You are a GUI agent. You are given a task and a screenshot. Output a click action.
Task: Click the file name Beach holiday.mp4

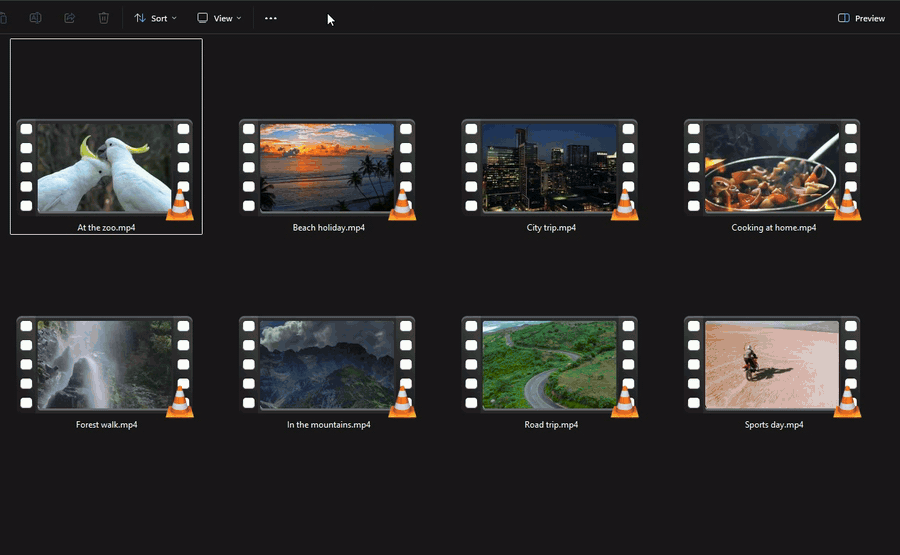(329, 227)
